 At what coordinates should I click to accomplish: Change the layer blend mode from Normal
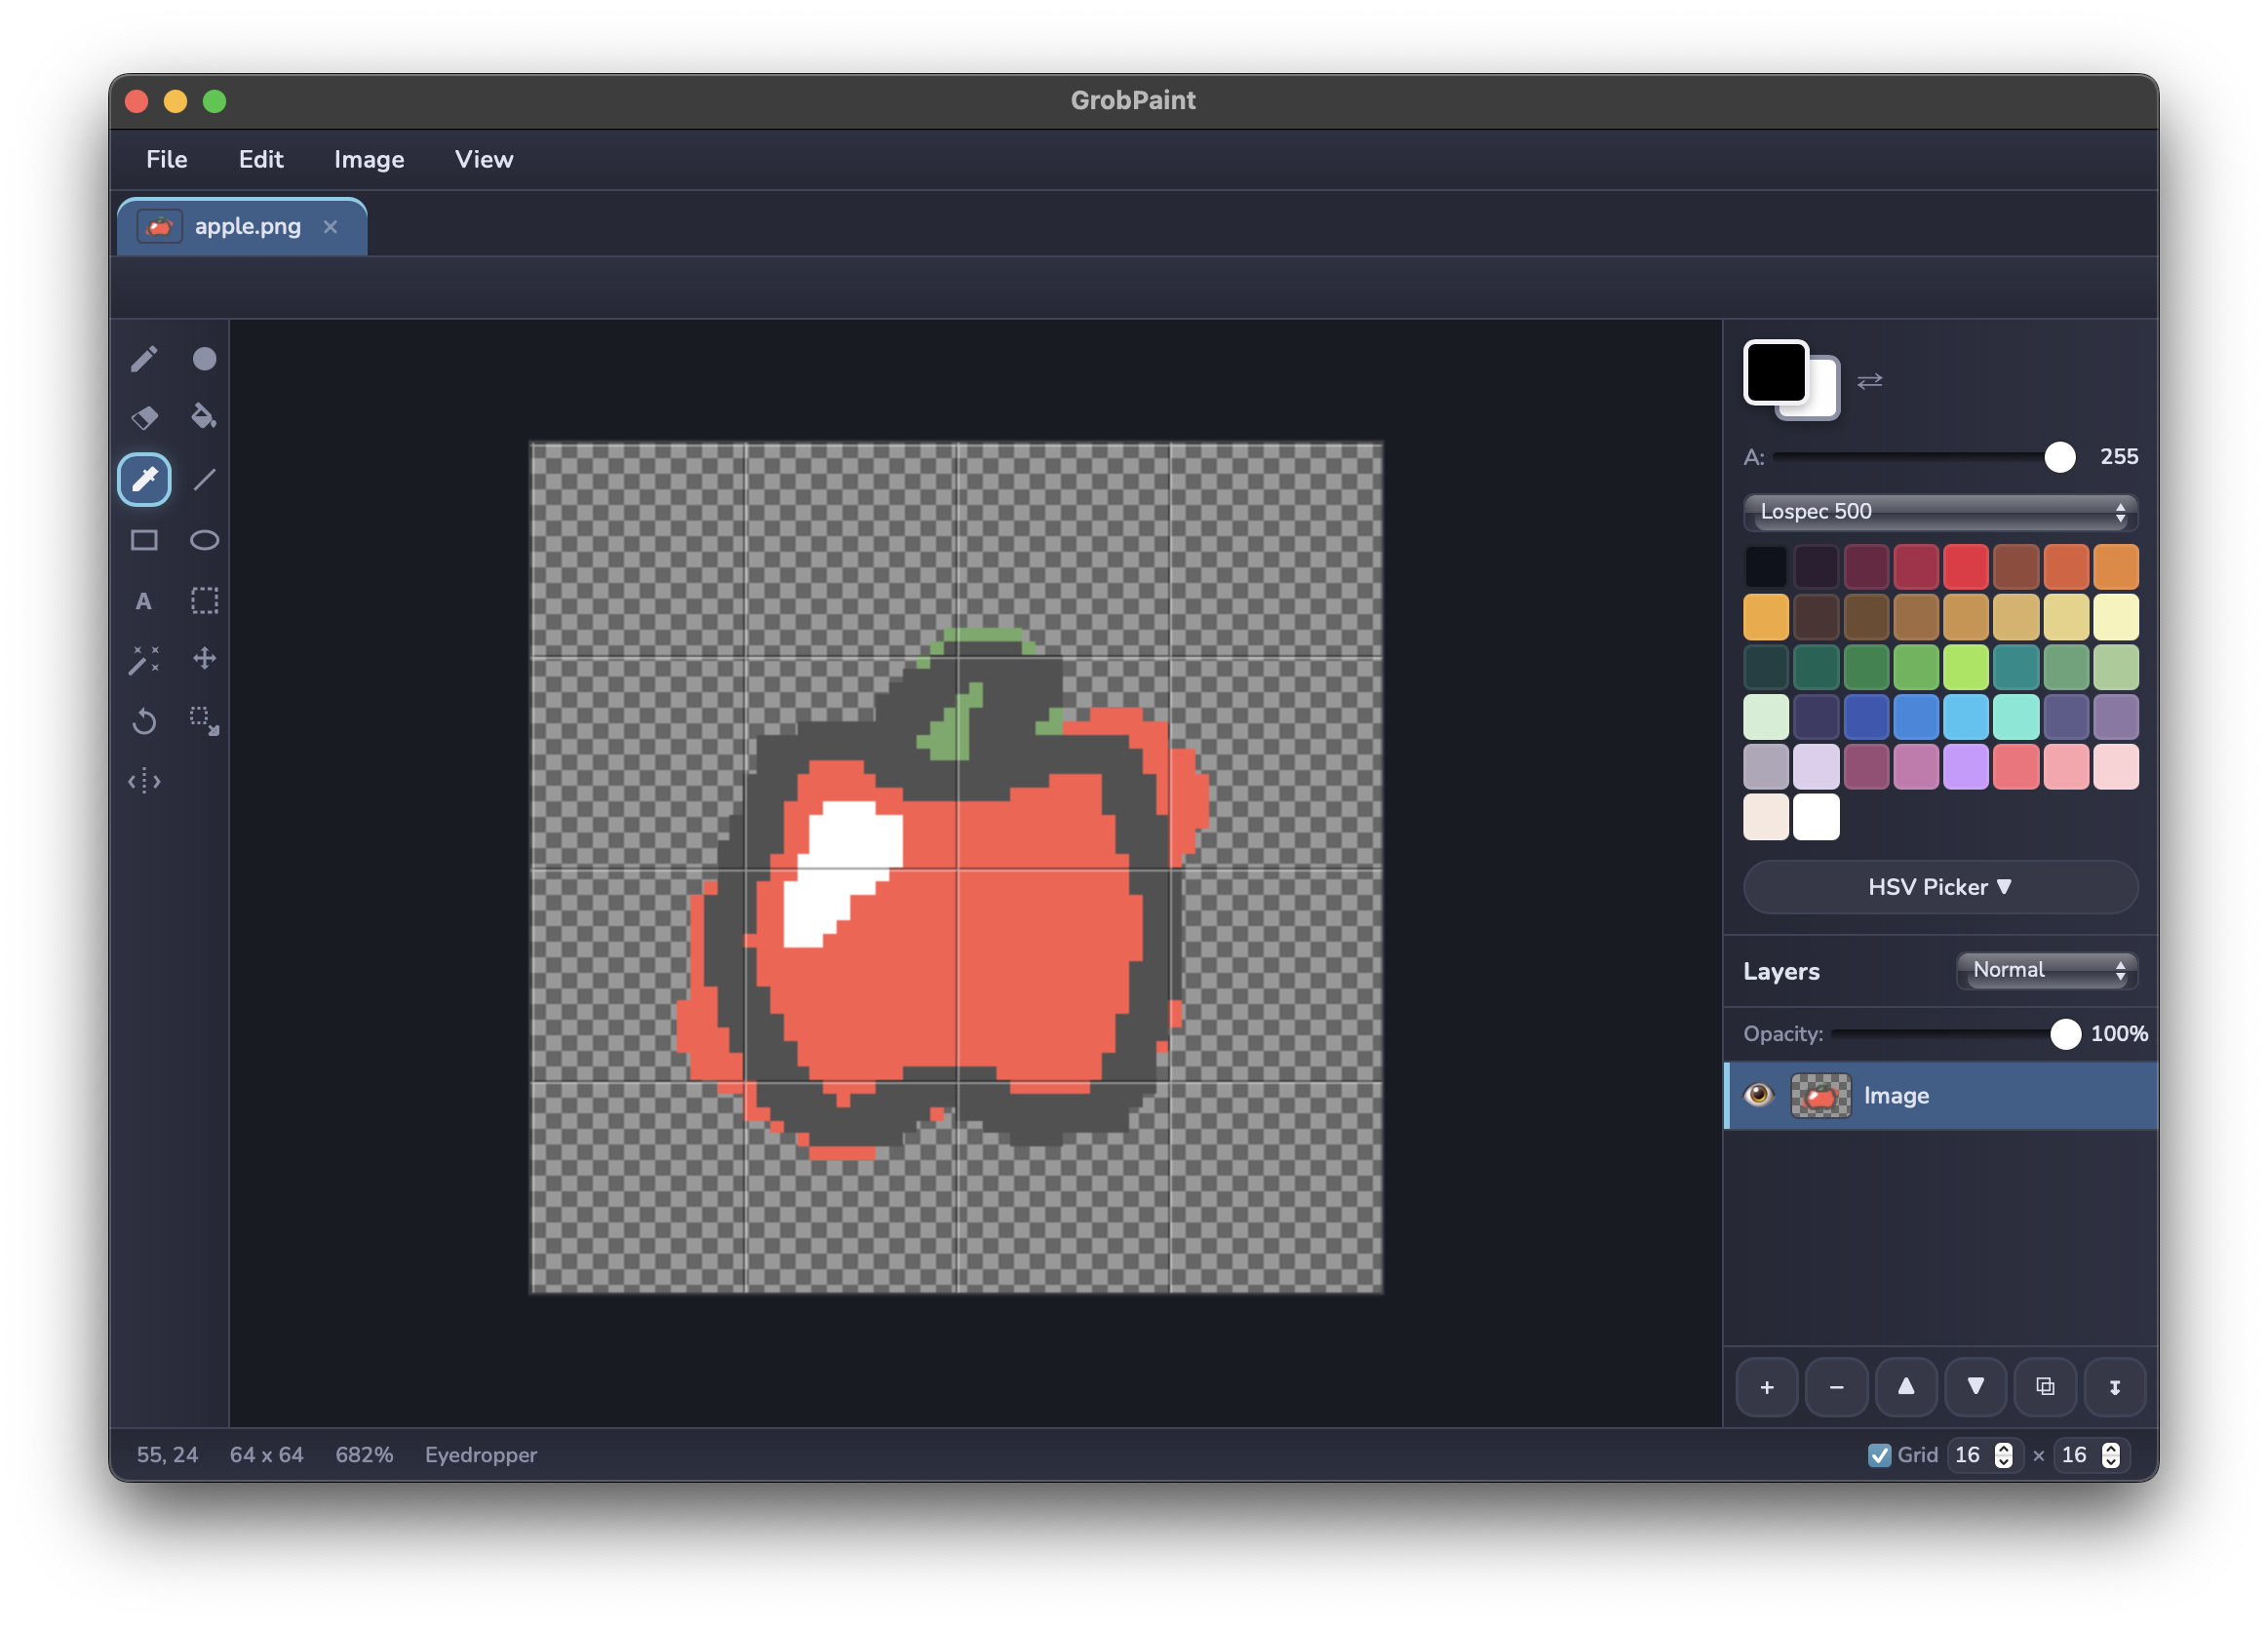(x=2046, y=970)
